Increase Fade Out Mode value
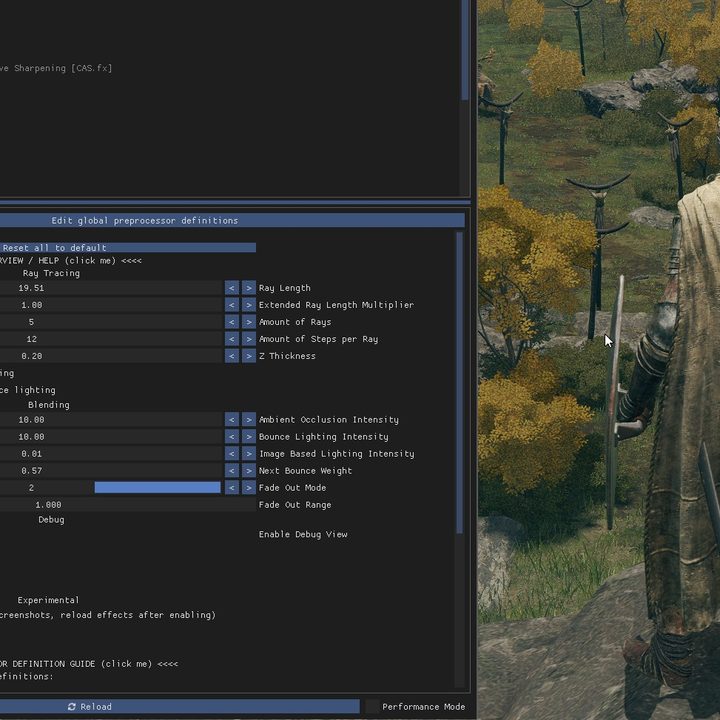The image size is (720, 720). pos(249,488)
